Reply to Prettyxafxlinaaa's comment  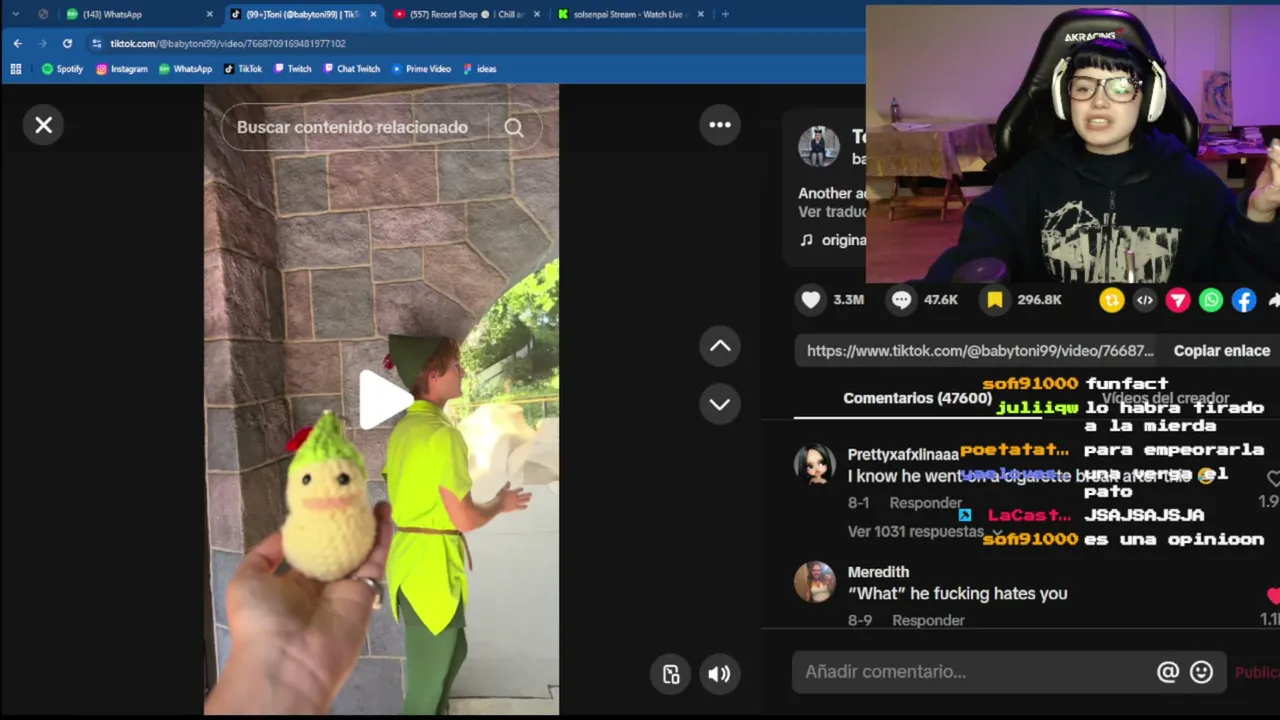(926, 503)
